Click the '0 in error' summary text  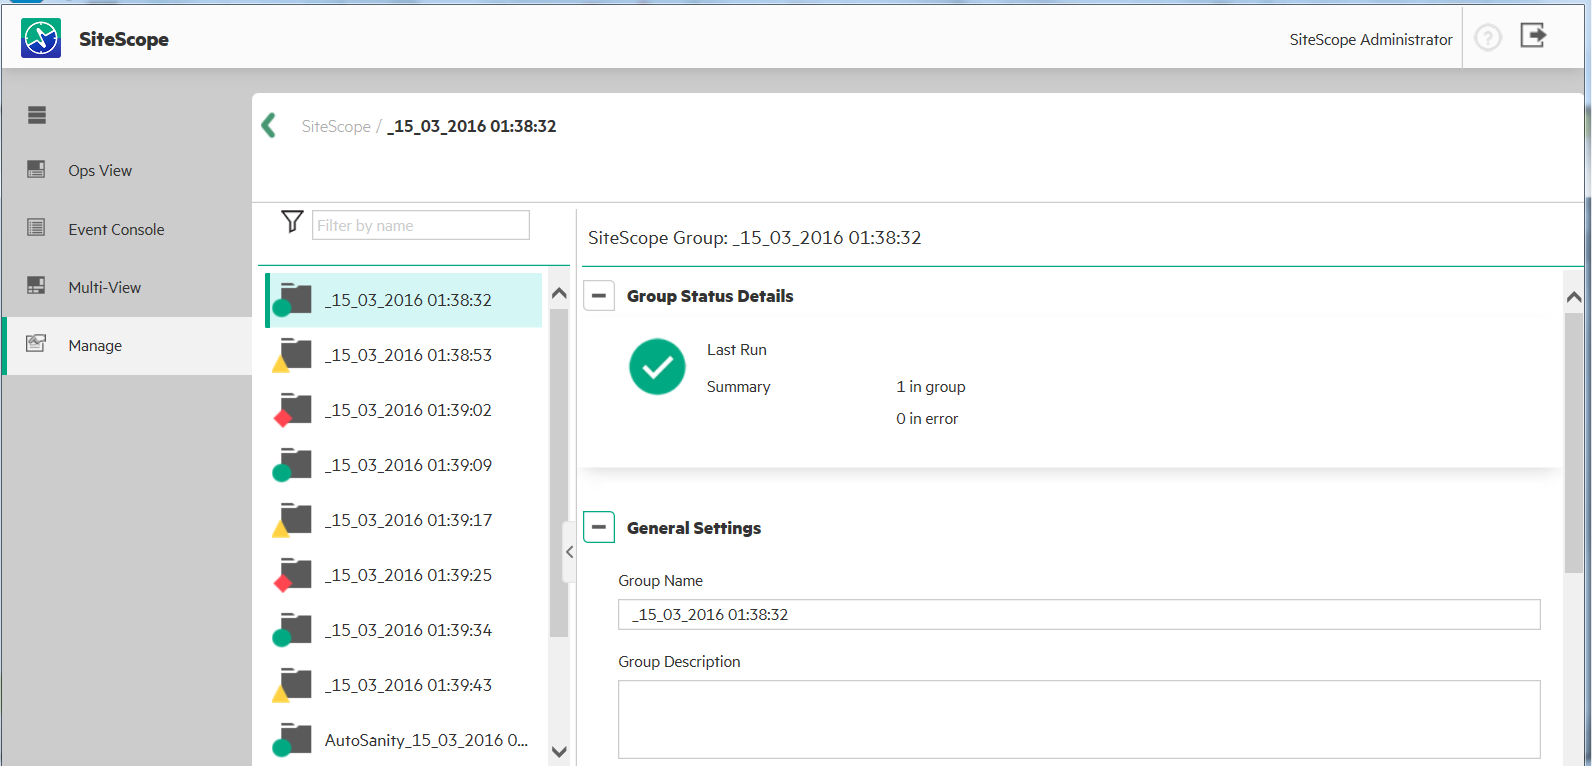pyautogui.click(x=927, y=418)
